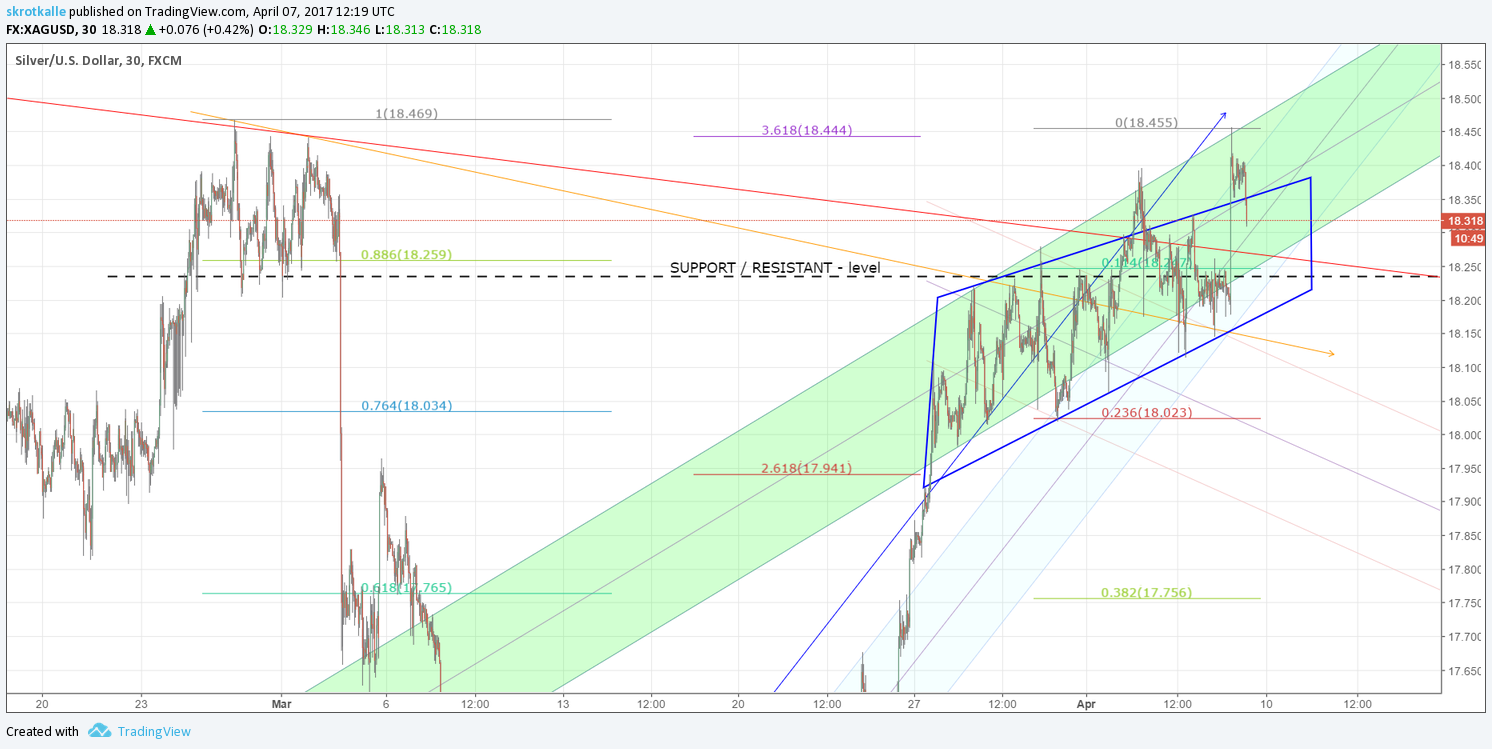
Task: Select the Fibonacci label 0.886(18.259)
Action: click(407, 254)
